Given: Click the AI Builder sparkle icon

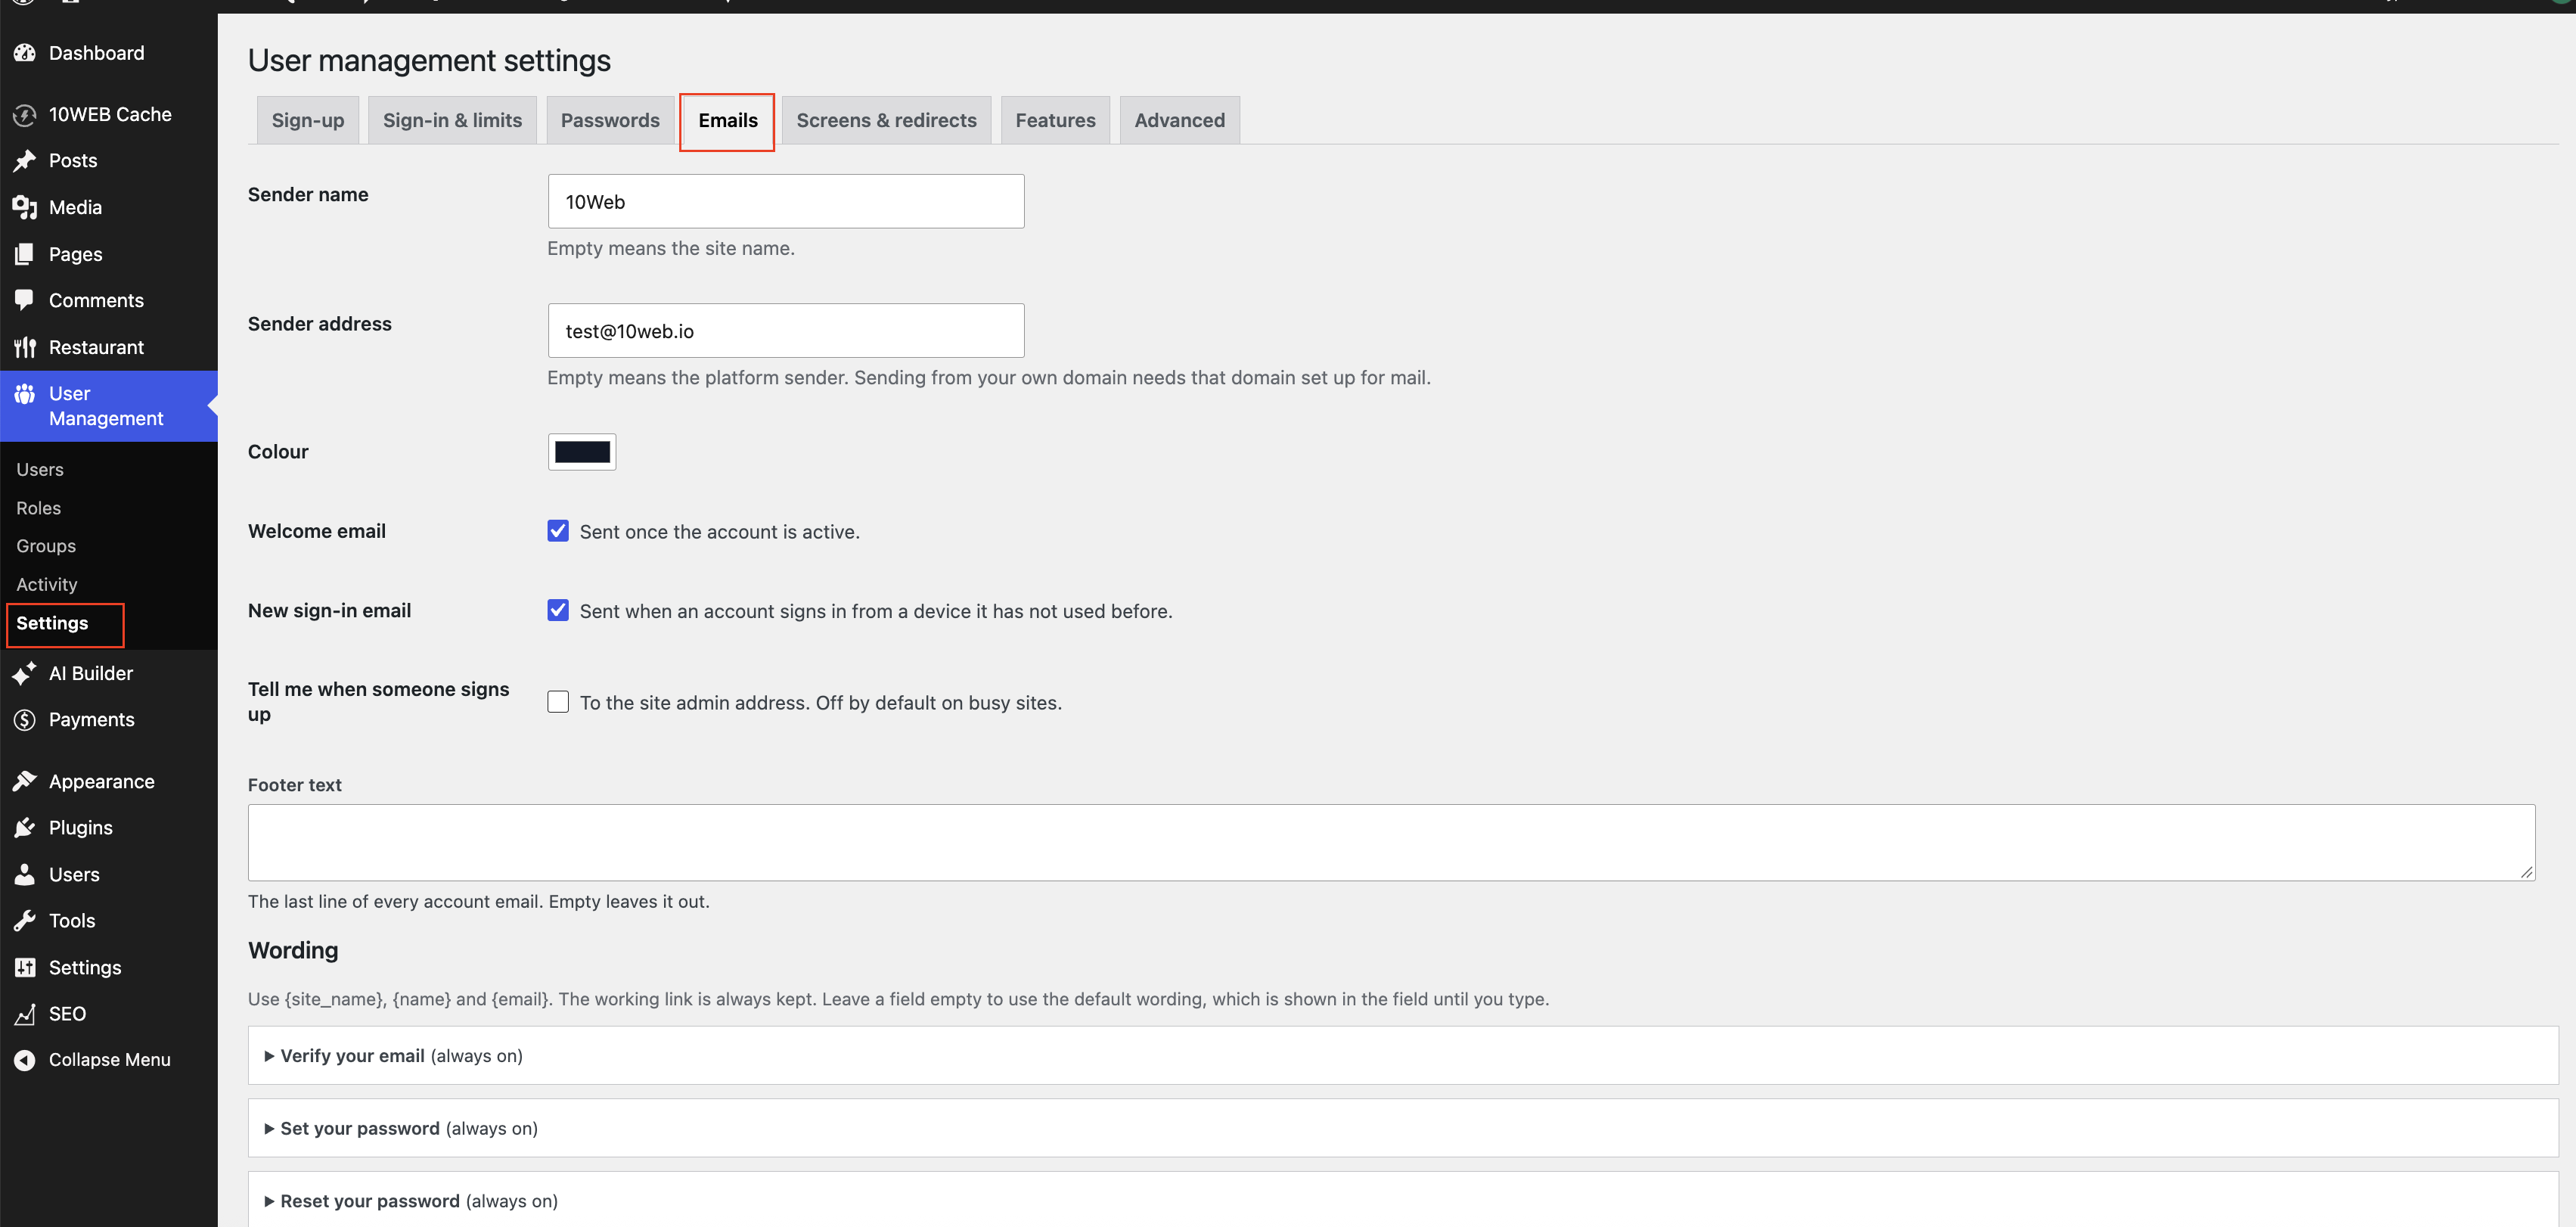Looking at the screenshot, I should pyautogui.click(x=25, y=673).
